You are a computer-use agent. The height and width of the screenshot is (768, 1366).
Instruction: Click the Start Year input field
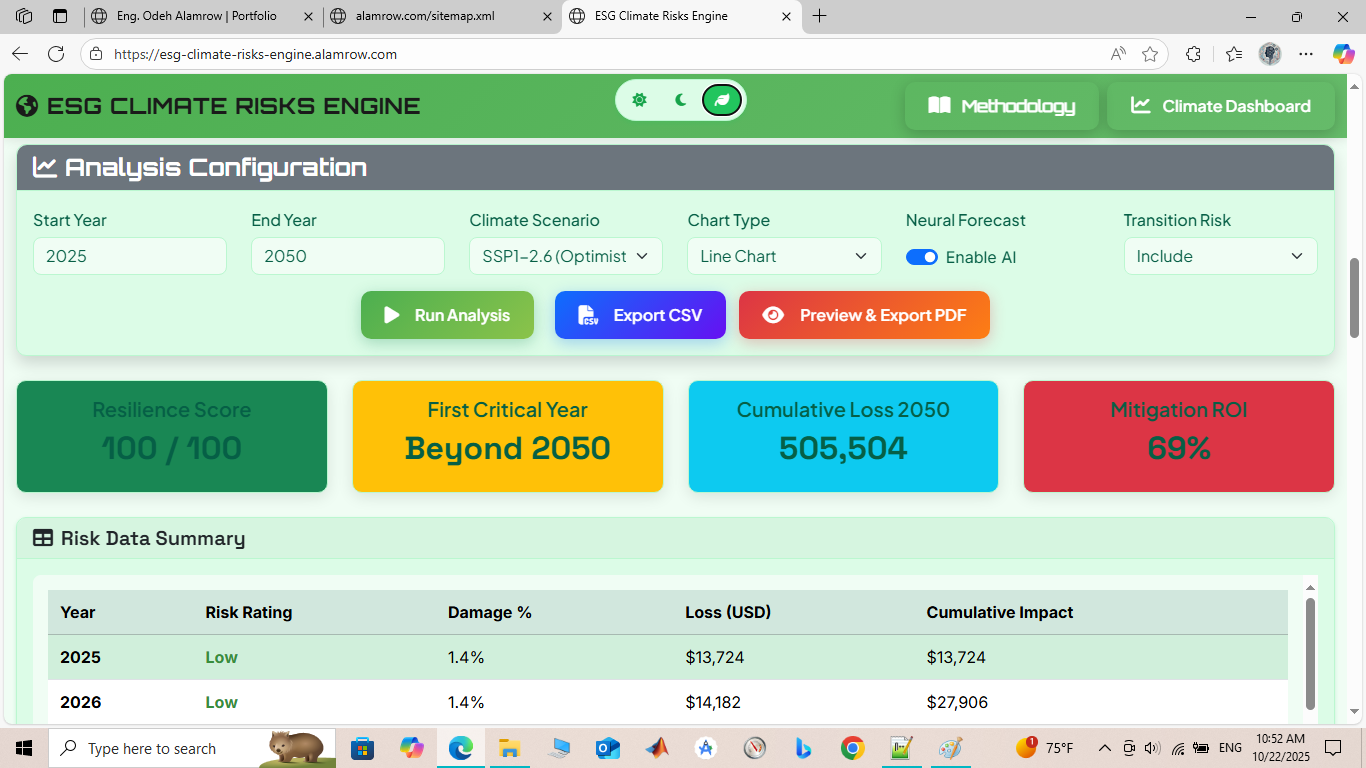129,256
